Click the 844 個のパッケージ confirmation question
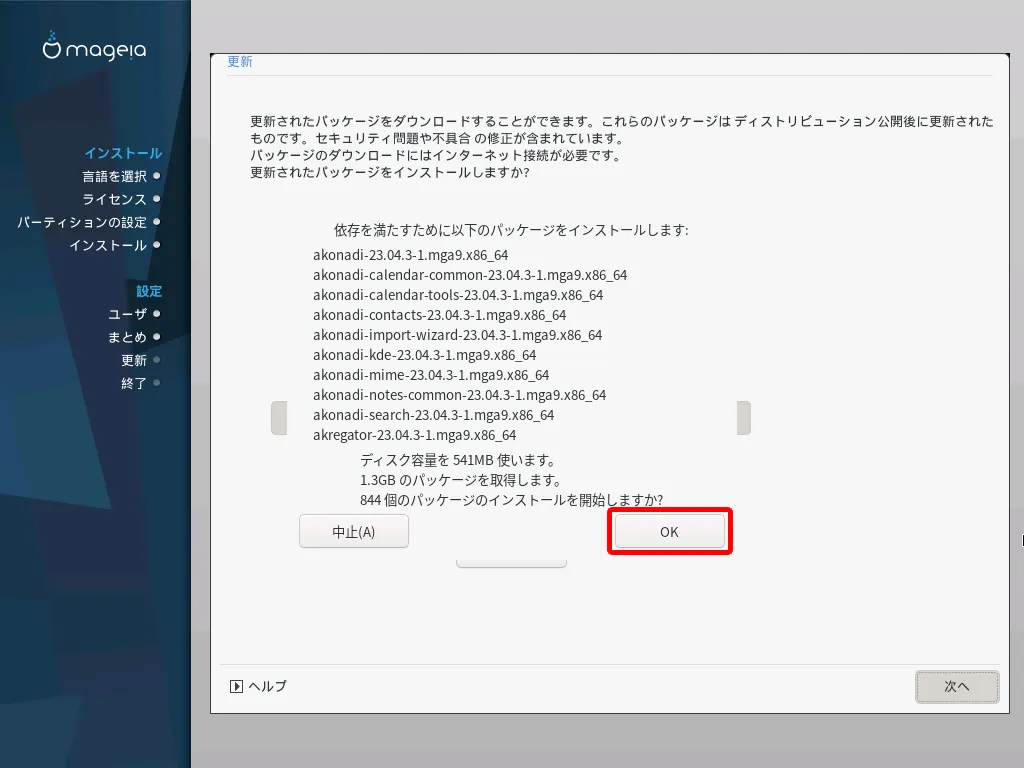 511,500
